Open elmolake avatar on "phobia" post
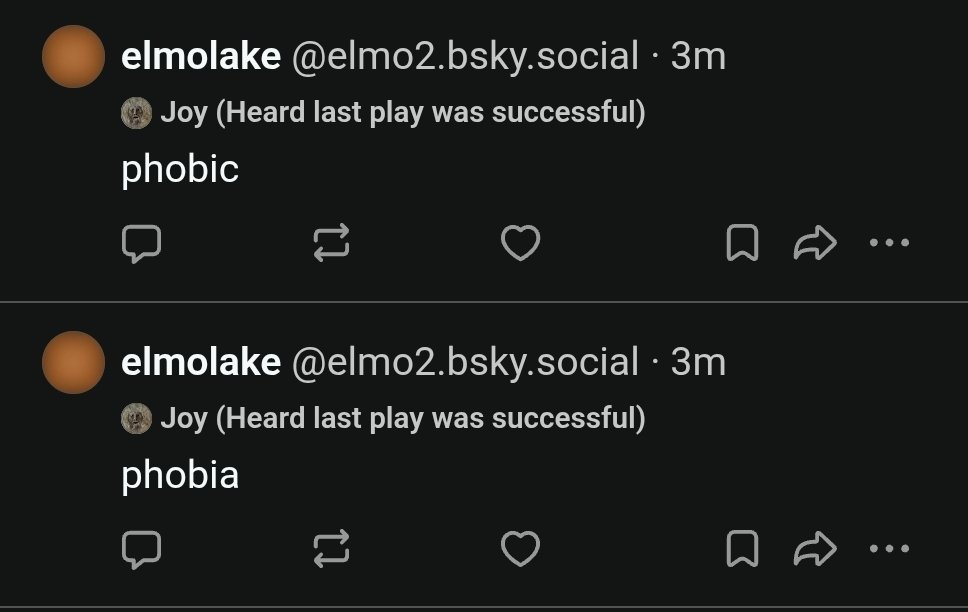Viewport: 968px width, 612px height. point(73,363)
